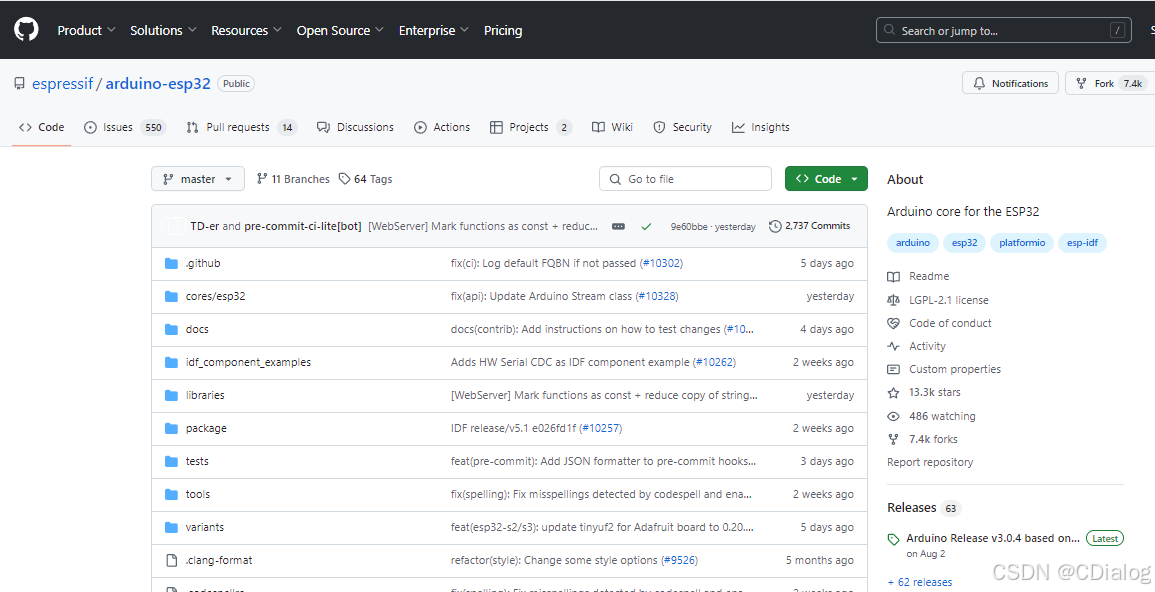Viewport: 1155px width, 592px height.
Task: Open the Pull requests tab
Action: pos(241,127)
